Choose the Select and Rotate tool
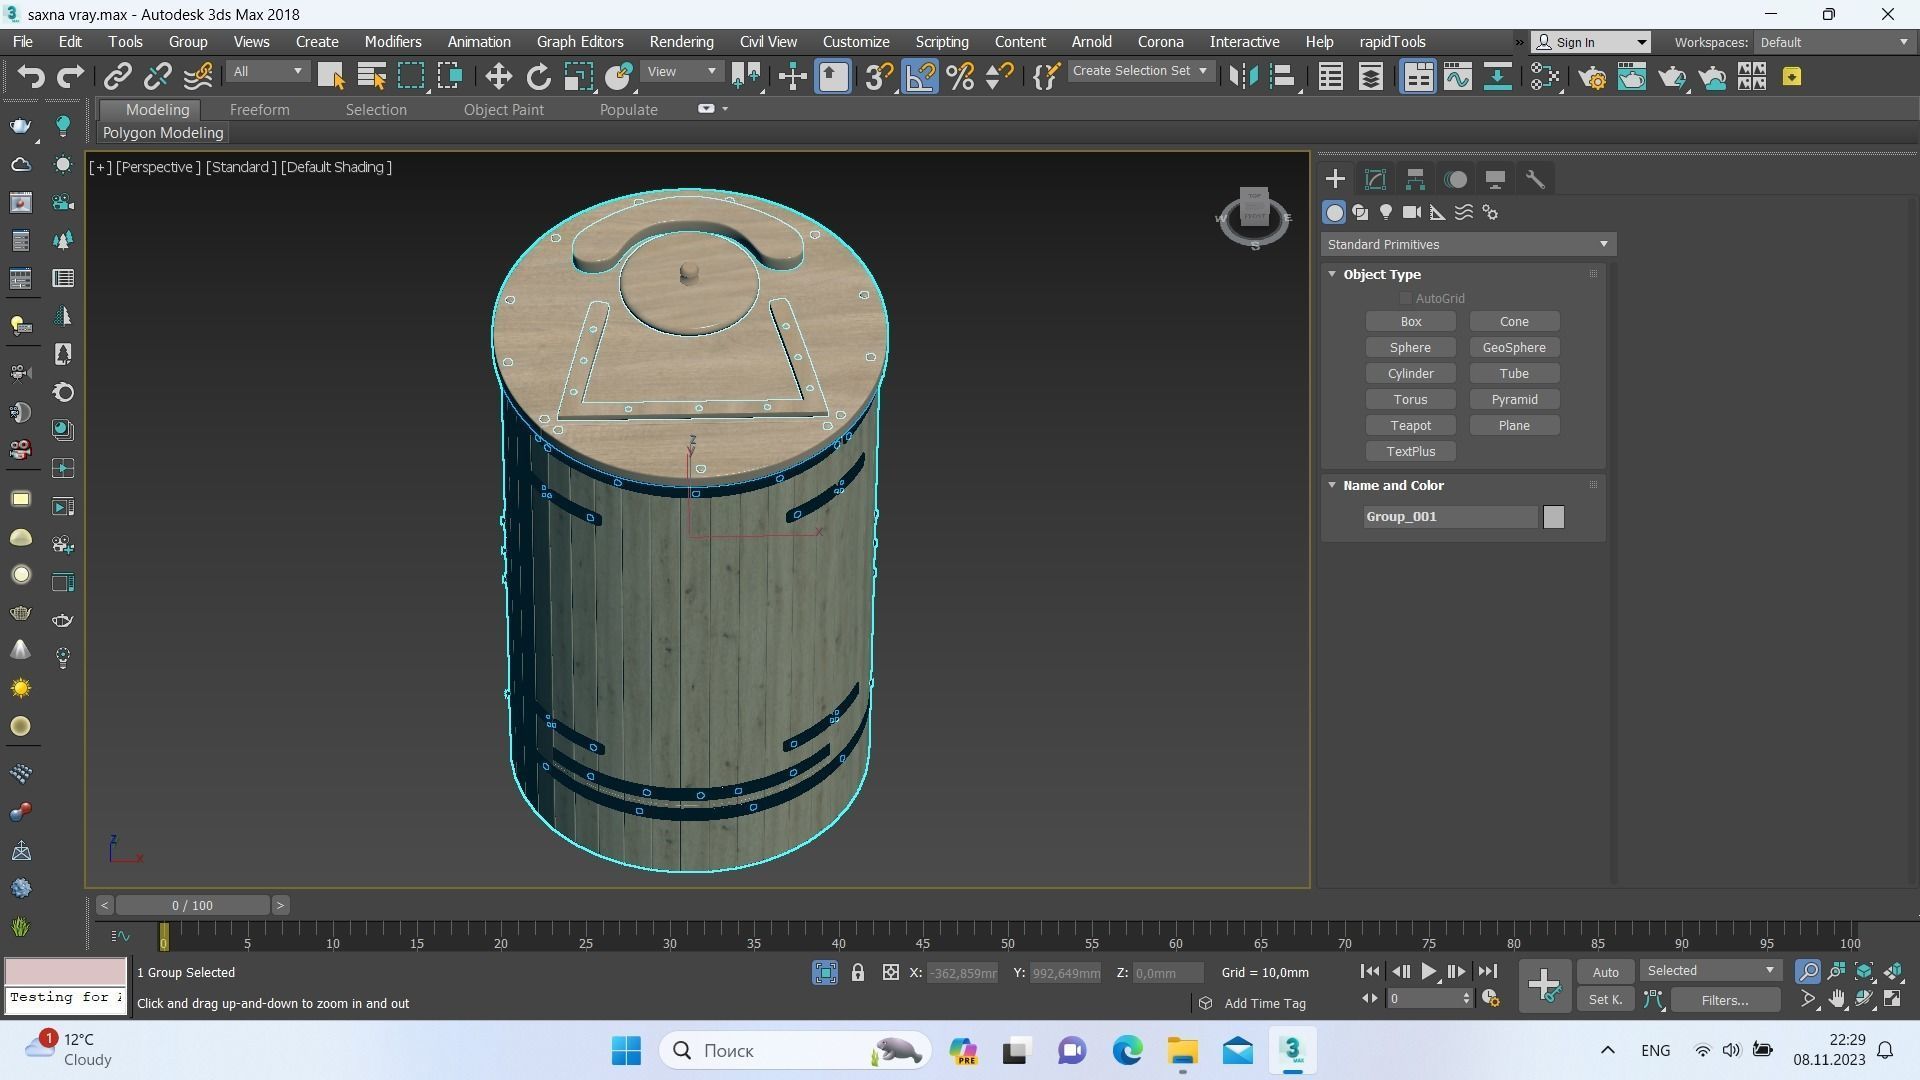Image resolution: width=1920 pixels, height=1080 pixels. click(538, 76)
